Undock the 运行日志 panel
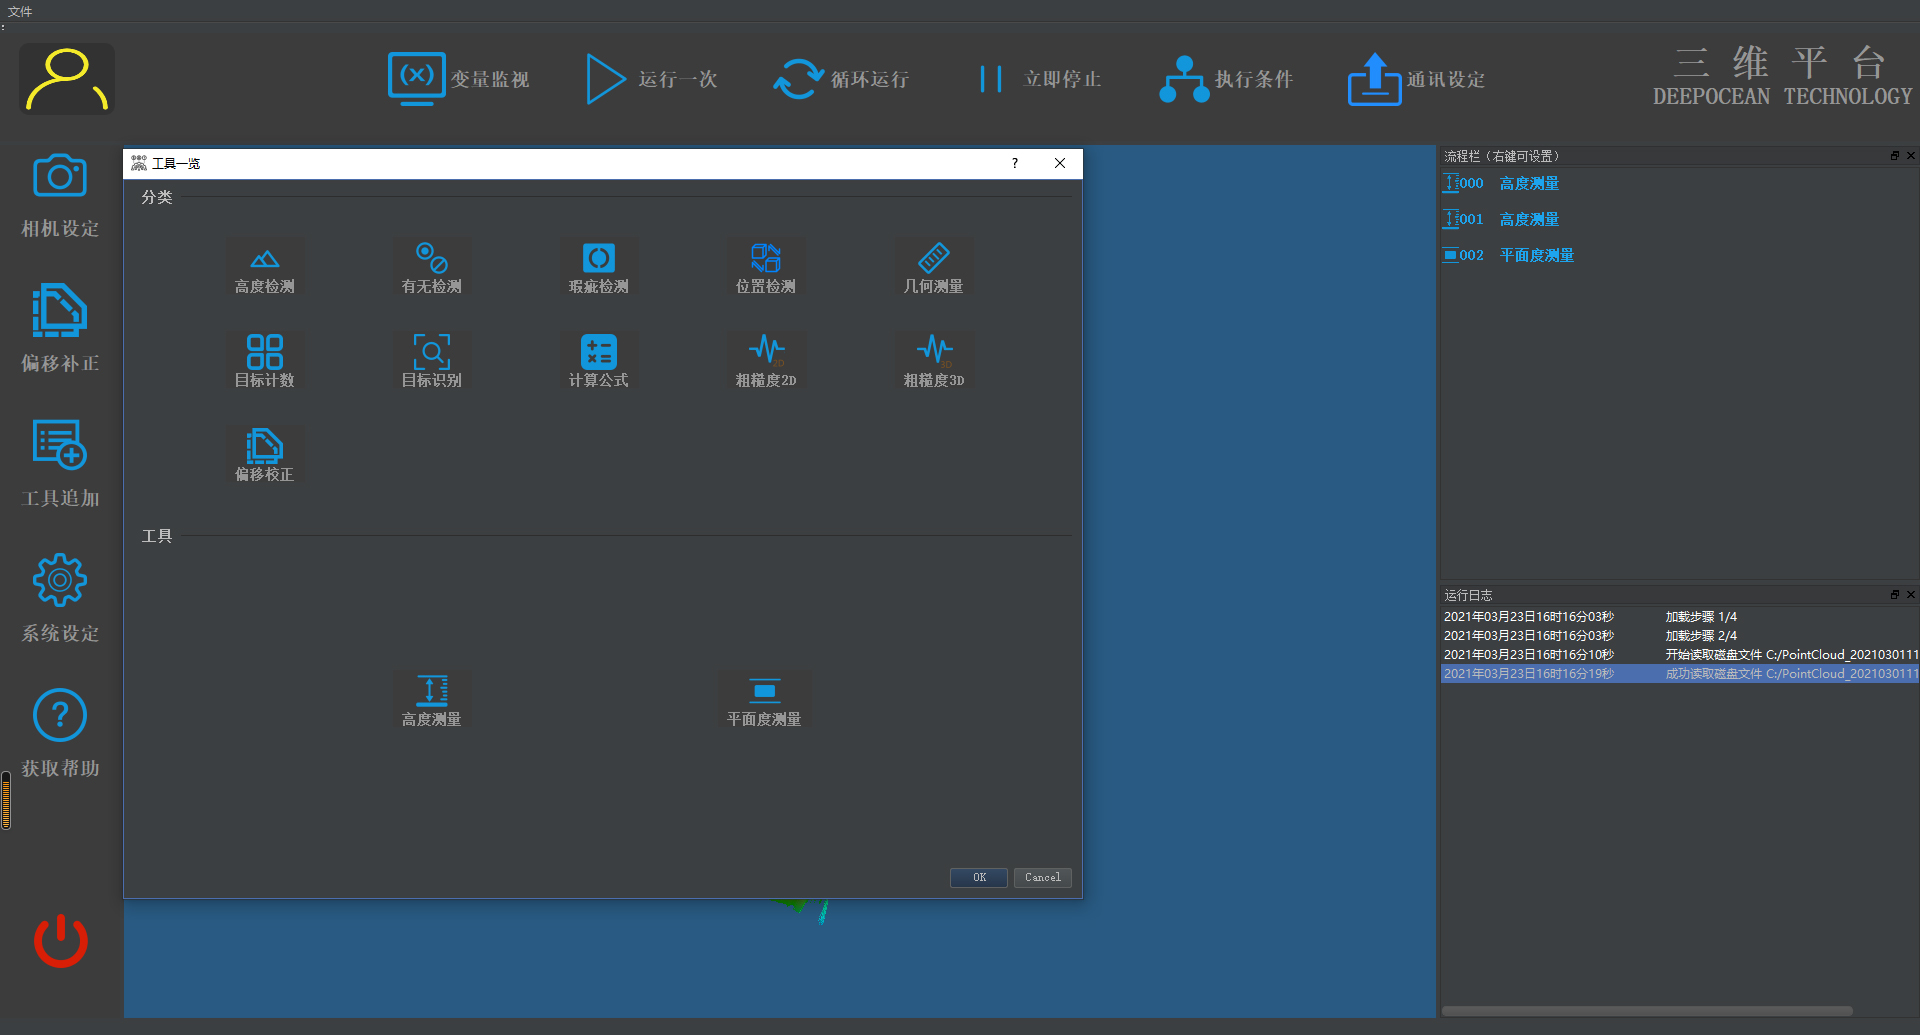The width and height of the screenshot is (1920, 1035). click(1895, 595)
